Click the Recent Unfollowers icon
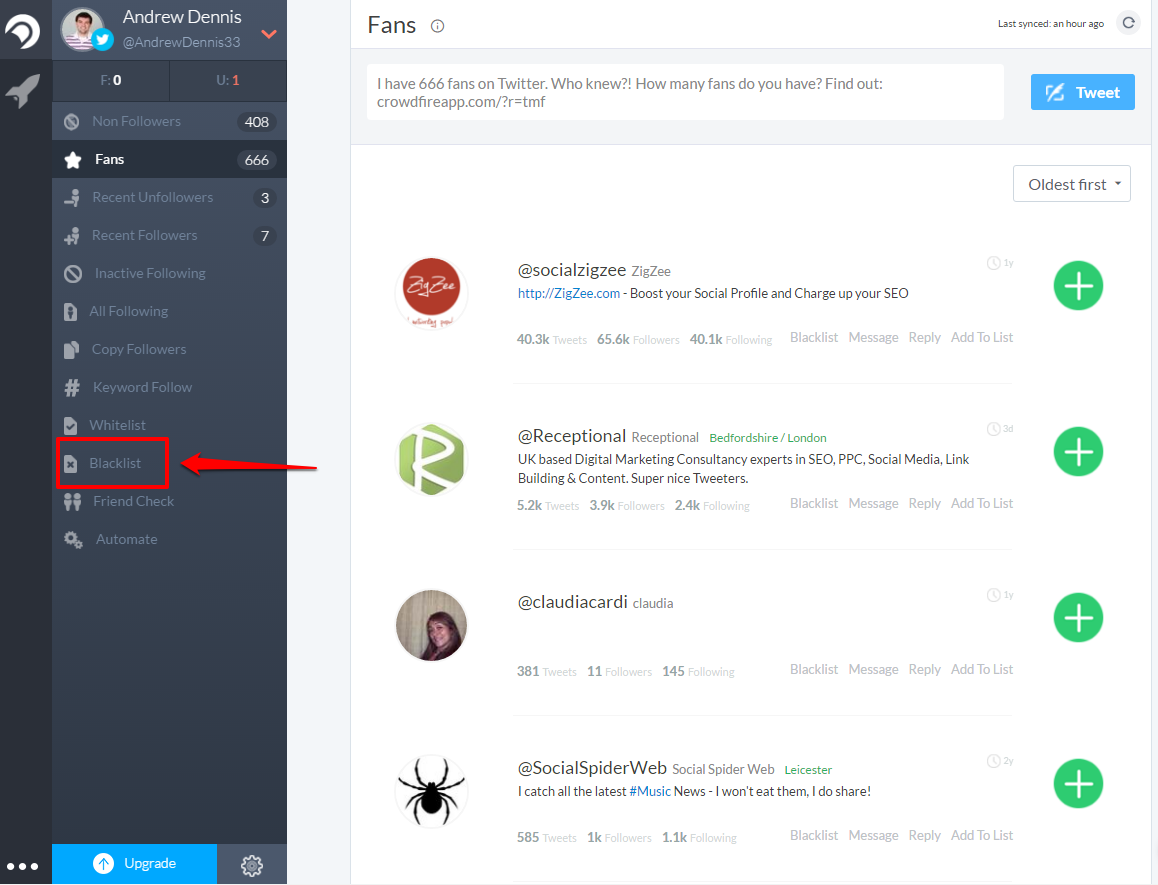This screenshot has height=885, width=1158. tap(72, 198)
